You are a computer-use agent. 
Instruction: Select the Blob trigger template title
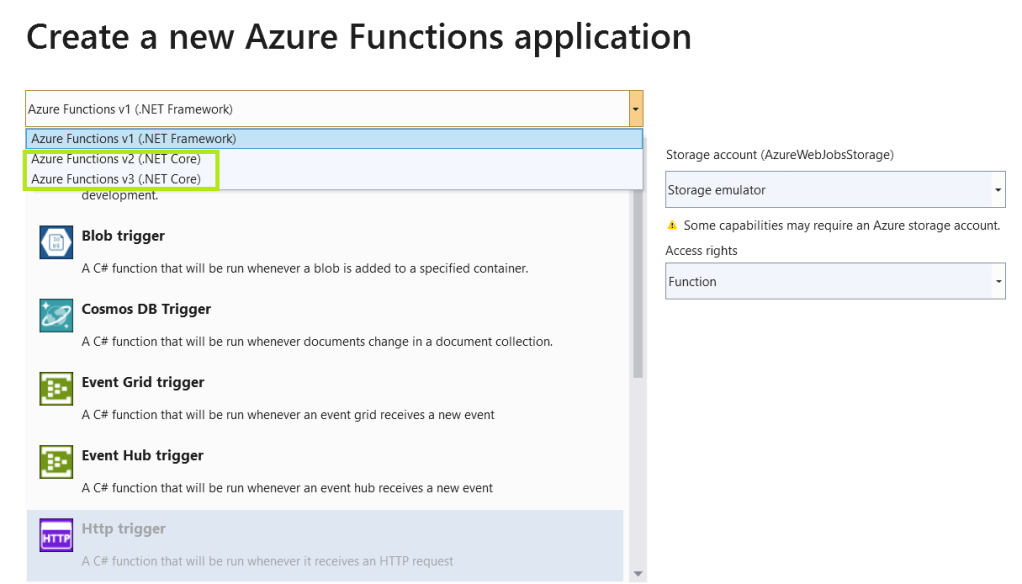(x=123, y=236)
